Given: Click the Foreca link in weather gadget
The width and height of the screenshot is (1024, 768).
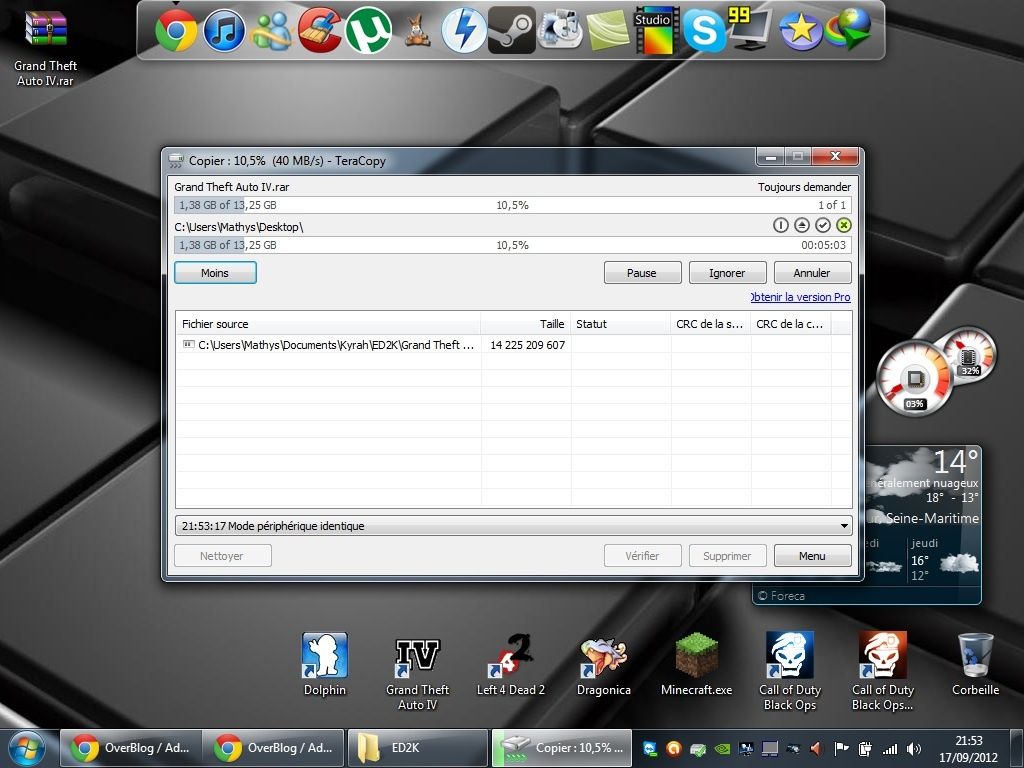Looking at the screenshot, I should pyautogui.click(x=781, y=596).
